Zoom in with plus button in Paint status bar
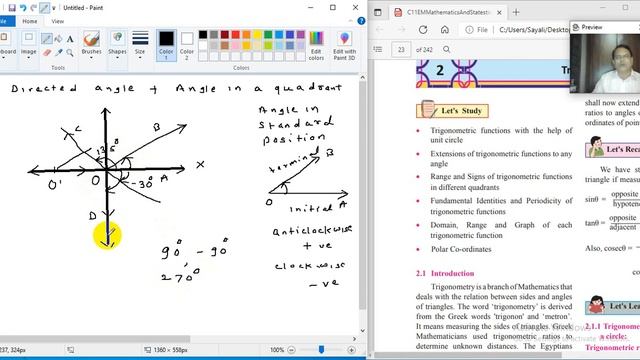Viewport: 640px width, 360px height. (351, 350)
